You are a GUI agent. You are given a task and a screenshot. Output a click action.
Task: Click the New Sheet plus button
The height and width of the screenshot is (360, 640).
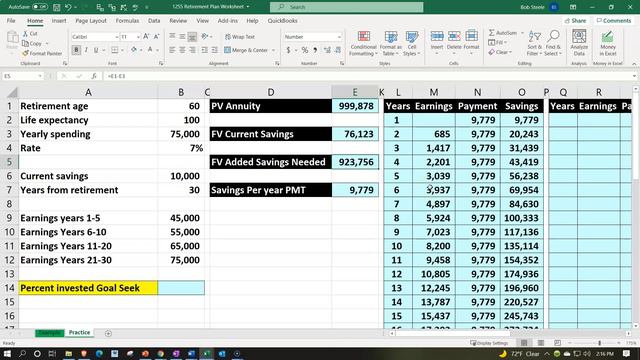(x=108, y=333)
